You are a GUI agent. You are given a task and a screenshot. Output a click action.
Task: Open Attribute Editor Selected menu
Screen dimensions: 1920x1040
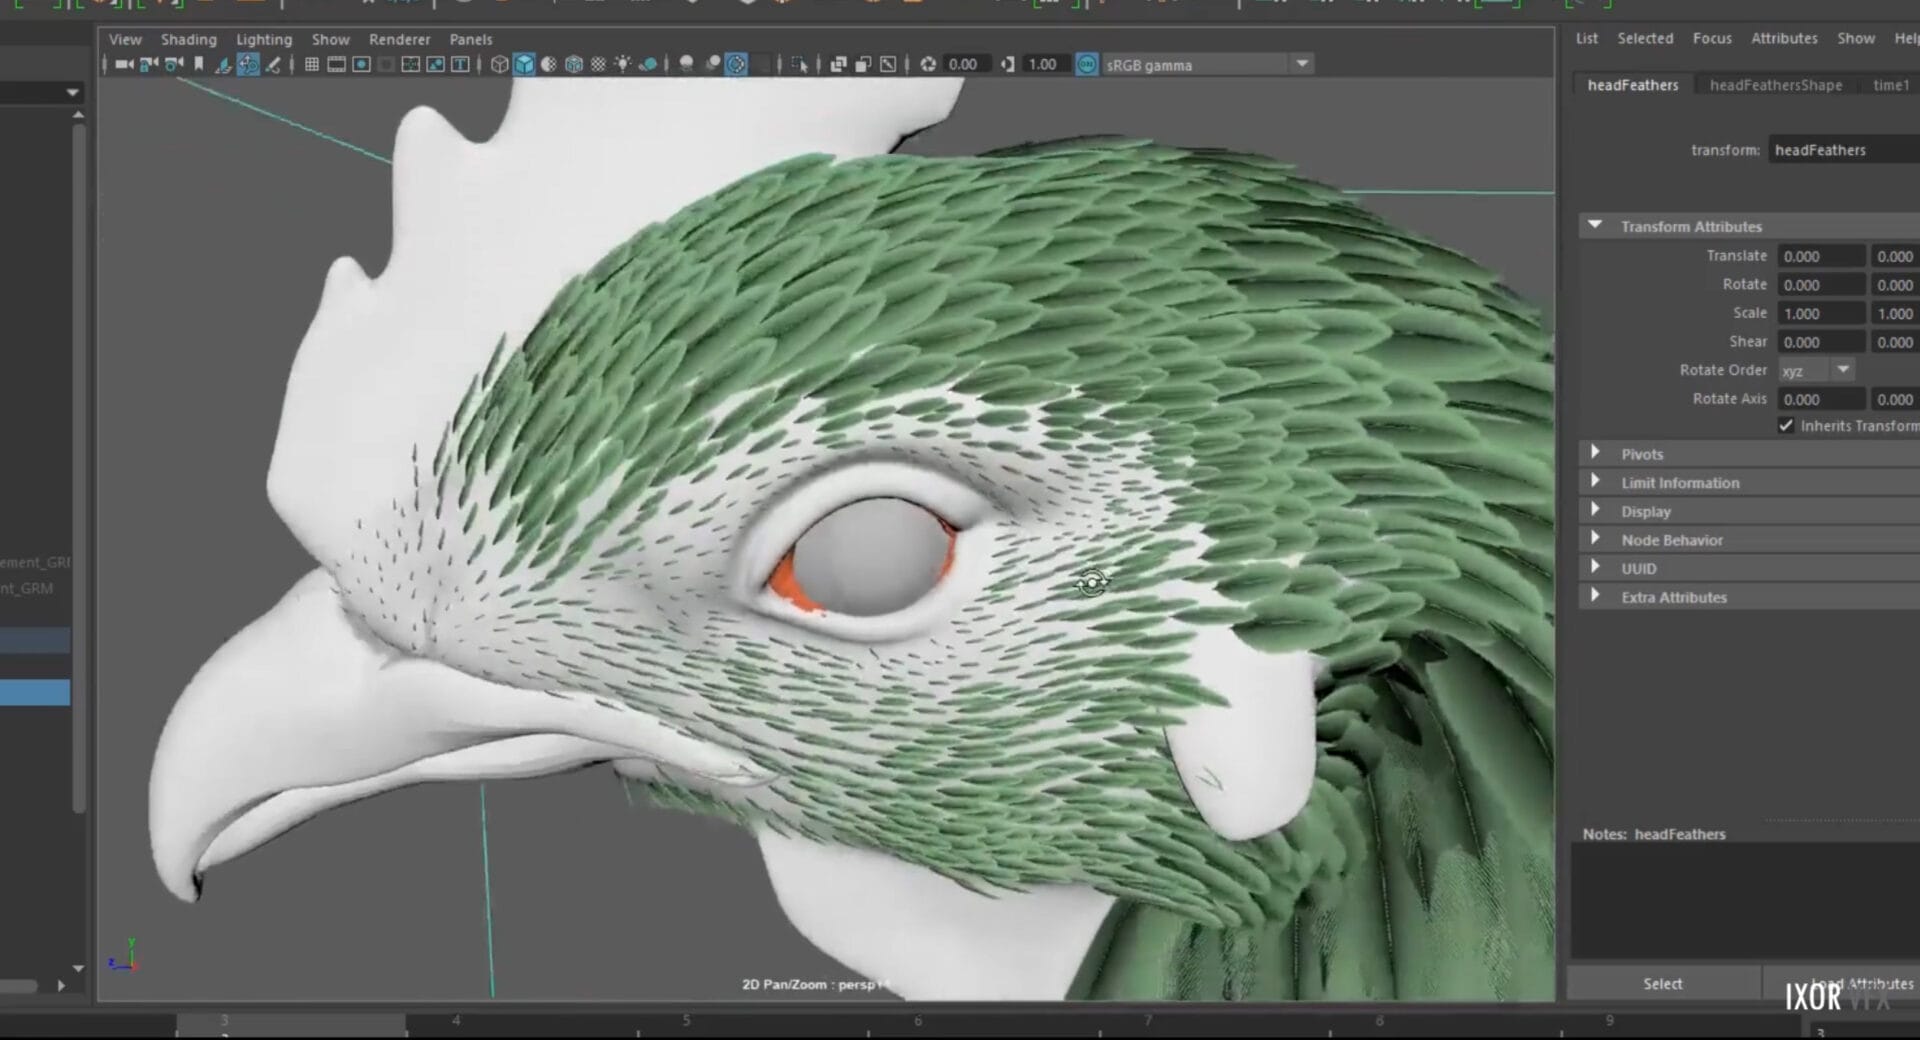1645,38
